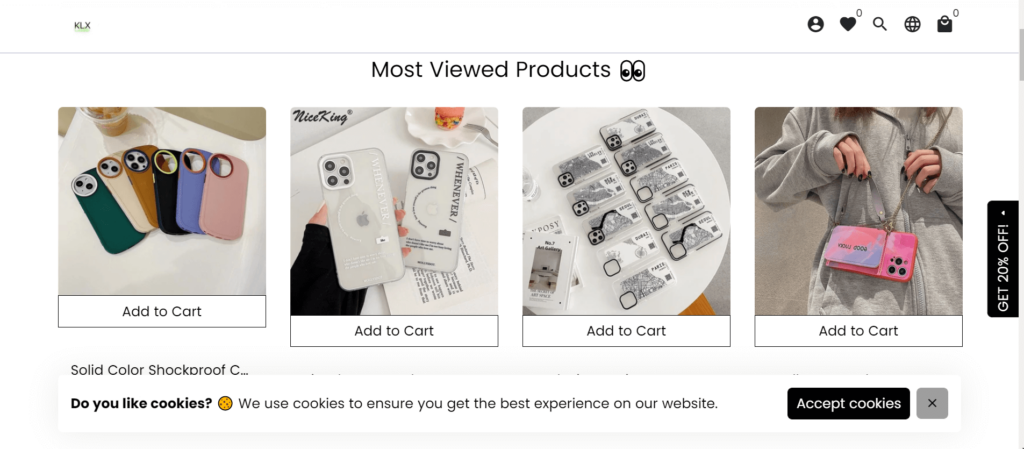Click the Most Viewed Products heading
This screenshot has width=1024, height=449.
508,70
